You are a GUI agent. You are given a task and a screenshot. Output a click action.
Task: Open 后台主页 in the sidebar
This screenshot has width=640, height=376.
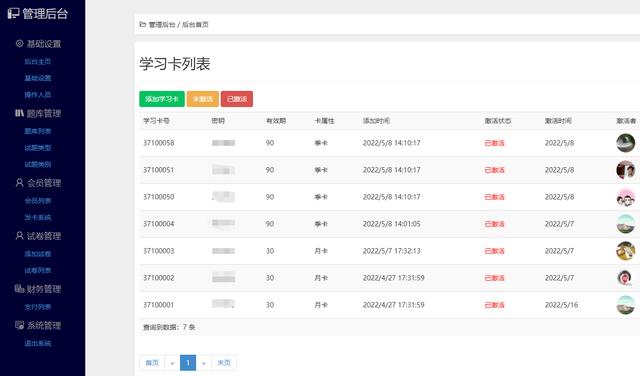[38, 61]
